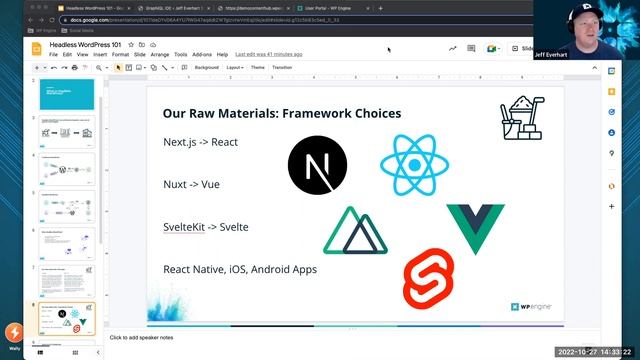Reload the page in the browser
The height and width of the screenshot is (360, 640).
(52, 20)
